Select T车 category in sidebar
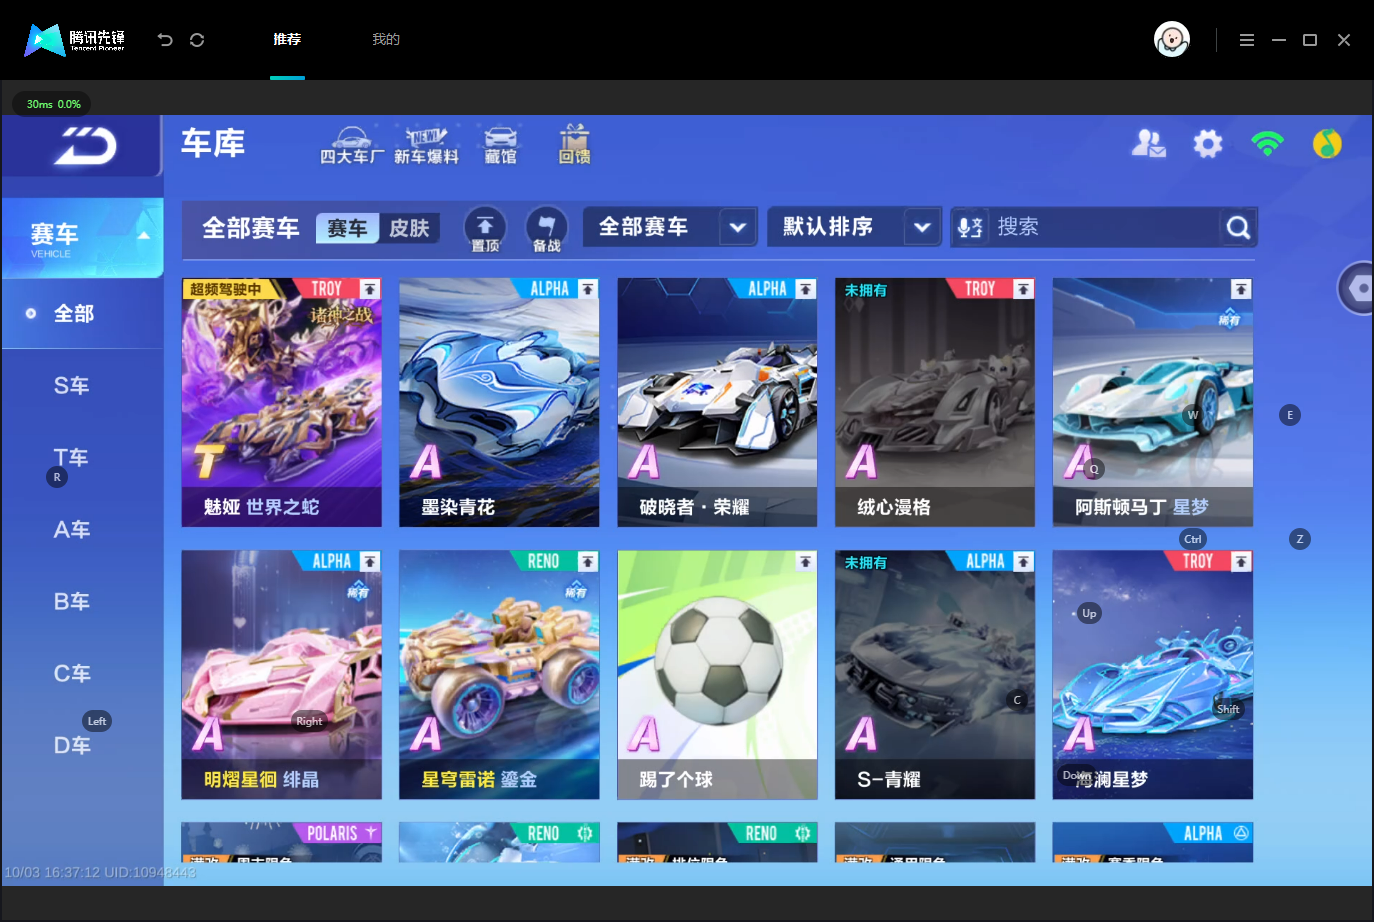1374x922 pixels. [72, 458]
